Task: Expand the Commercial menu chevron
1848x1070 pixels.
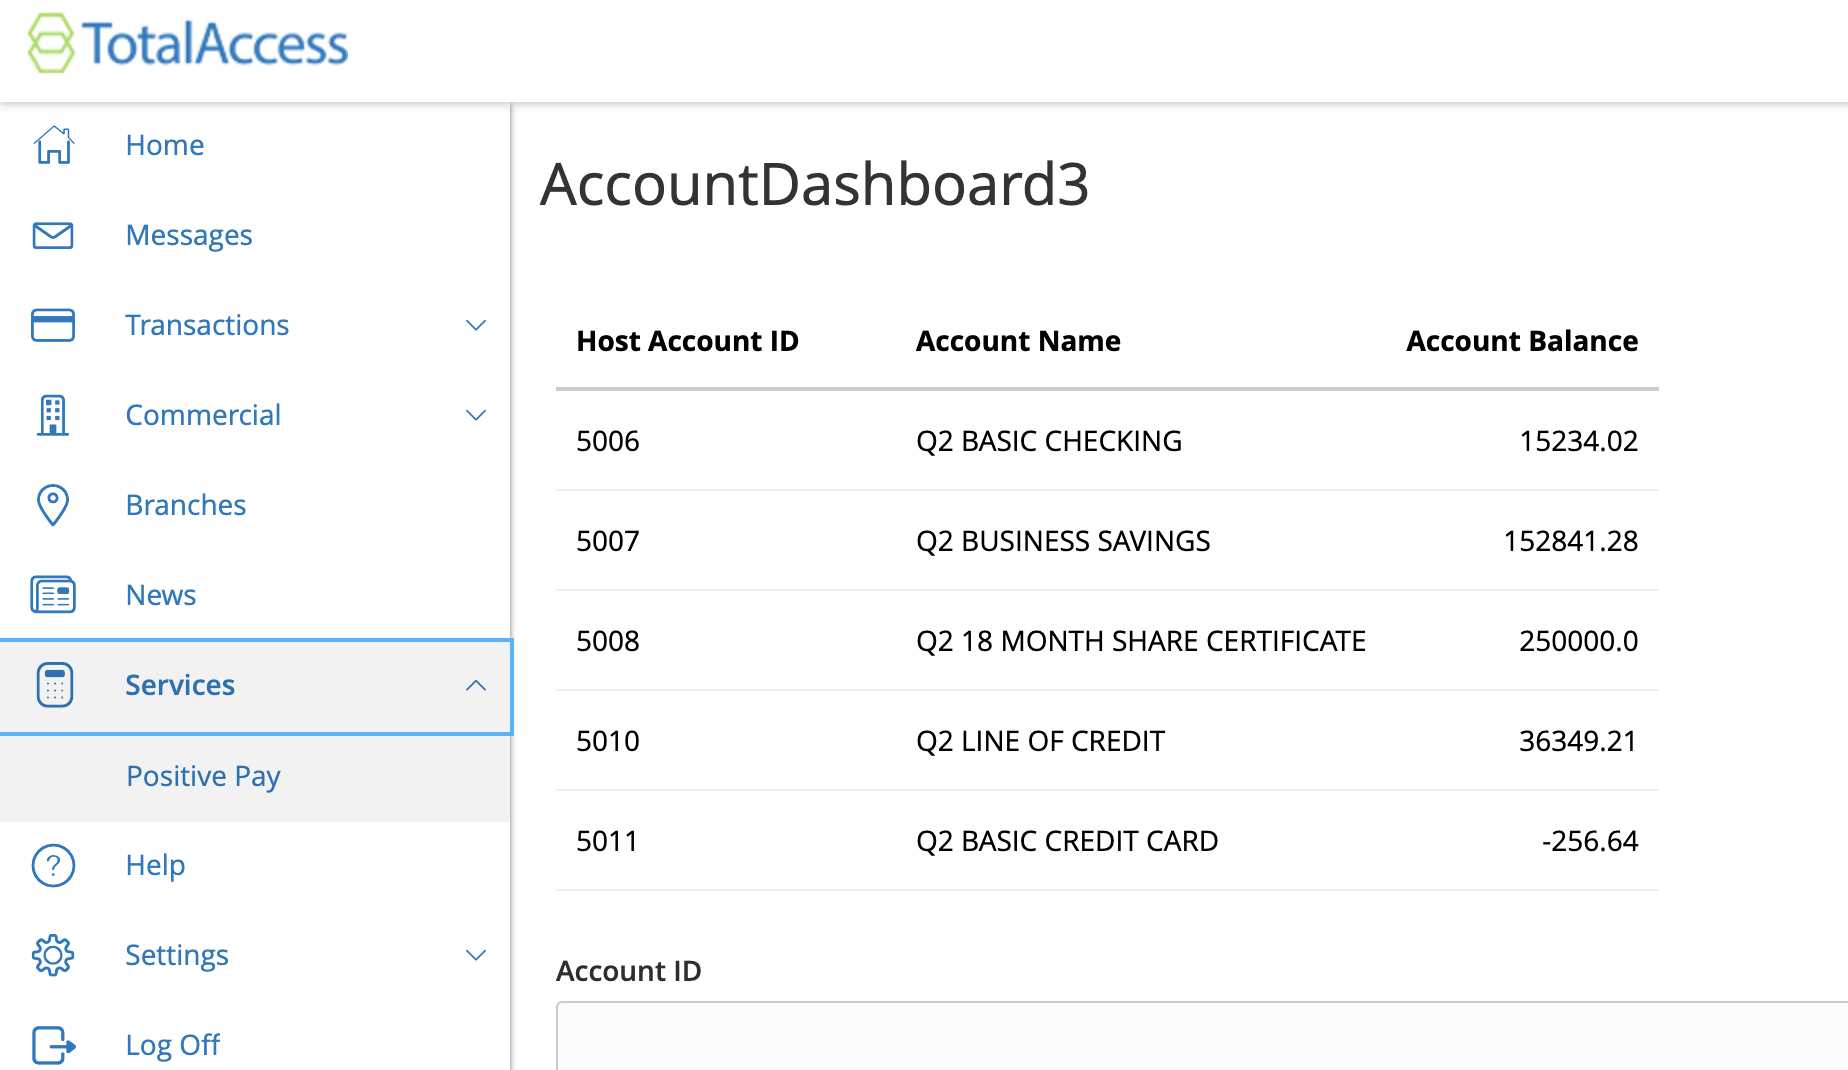Action: point(476,415)
